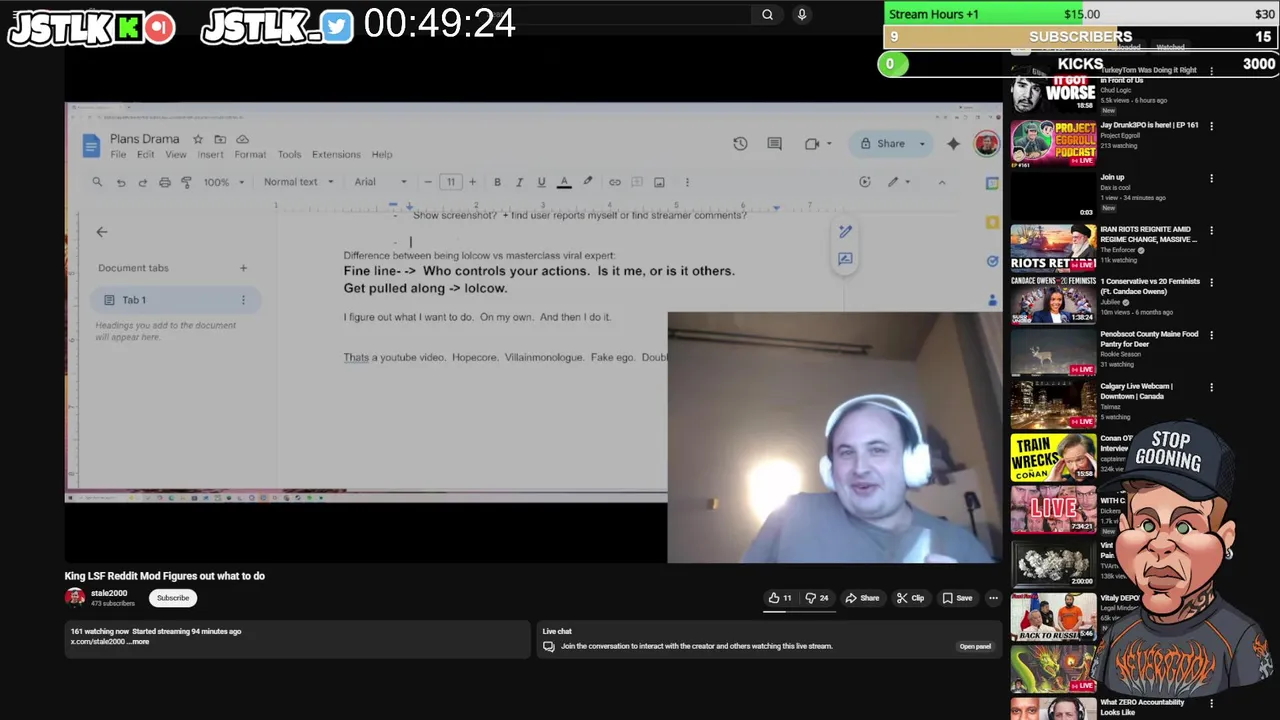
Task: Open the Arial font dropdown
Action: click(381, 182)
